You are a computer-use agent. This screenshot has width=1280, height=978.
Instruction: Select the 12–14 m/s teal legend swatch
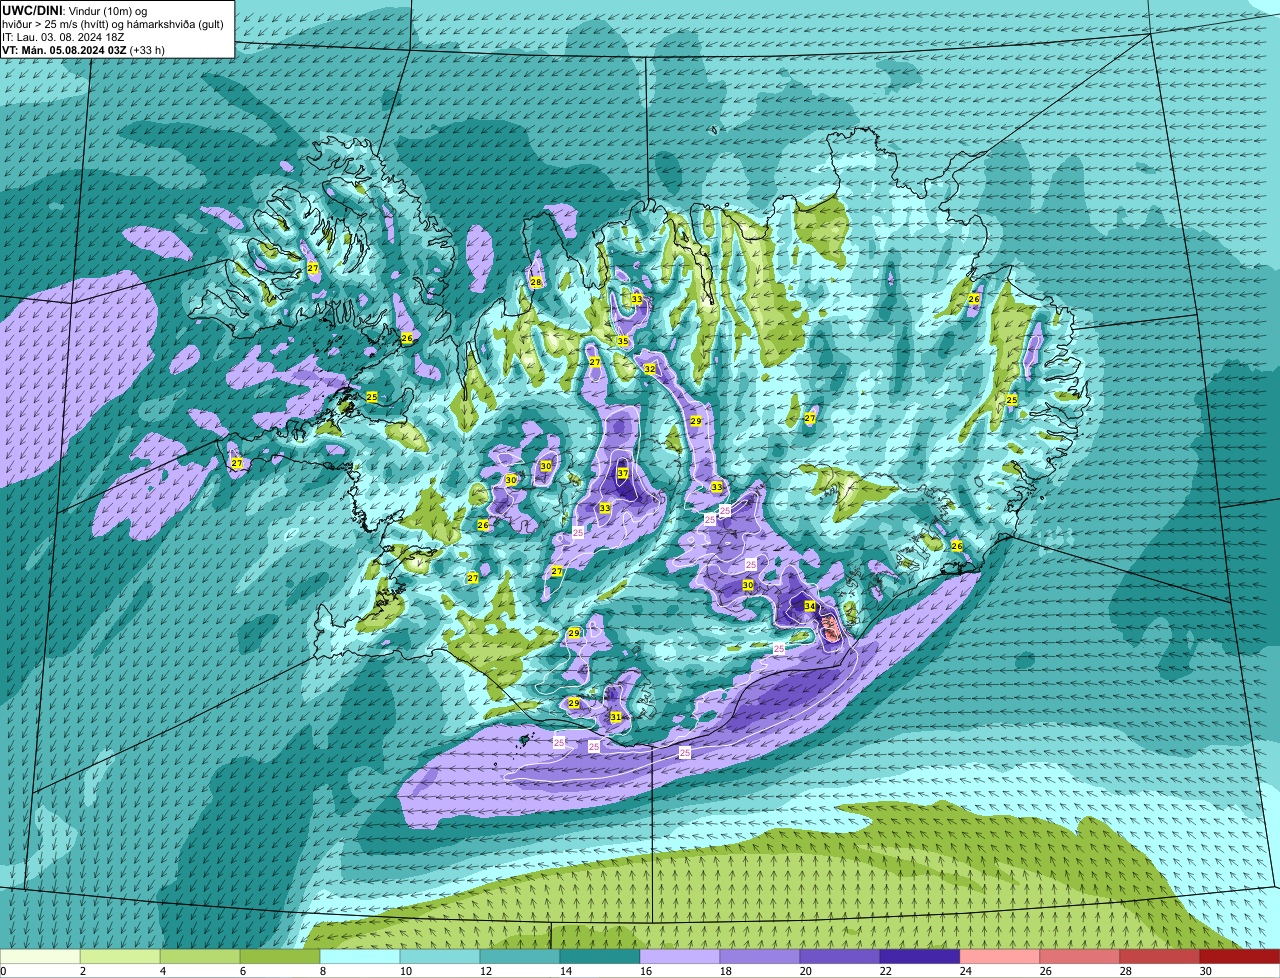[x=520, y=957]
